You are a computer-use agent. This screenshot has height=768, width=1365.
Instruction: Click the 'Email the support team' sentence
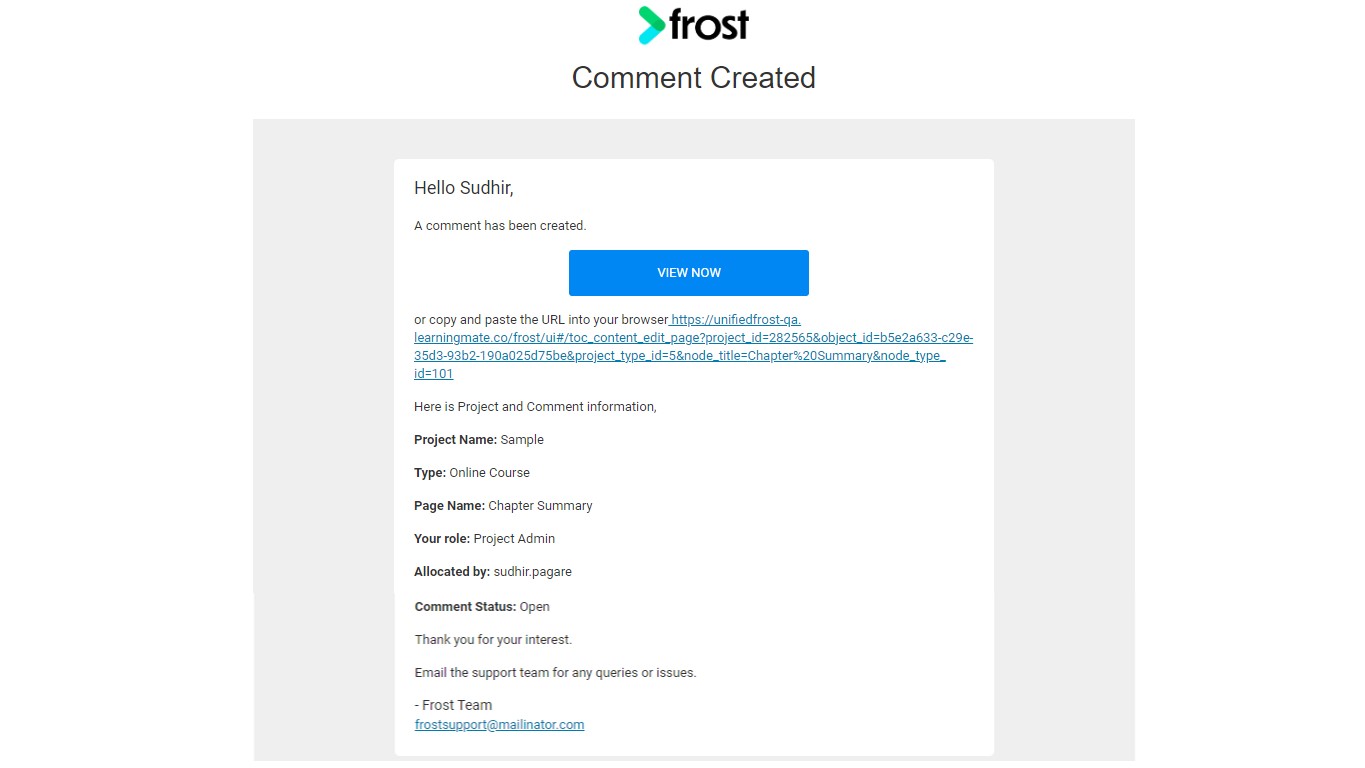(x=555, y=673)
